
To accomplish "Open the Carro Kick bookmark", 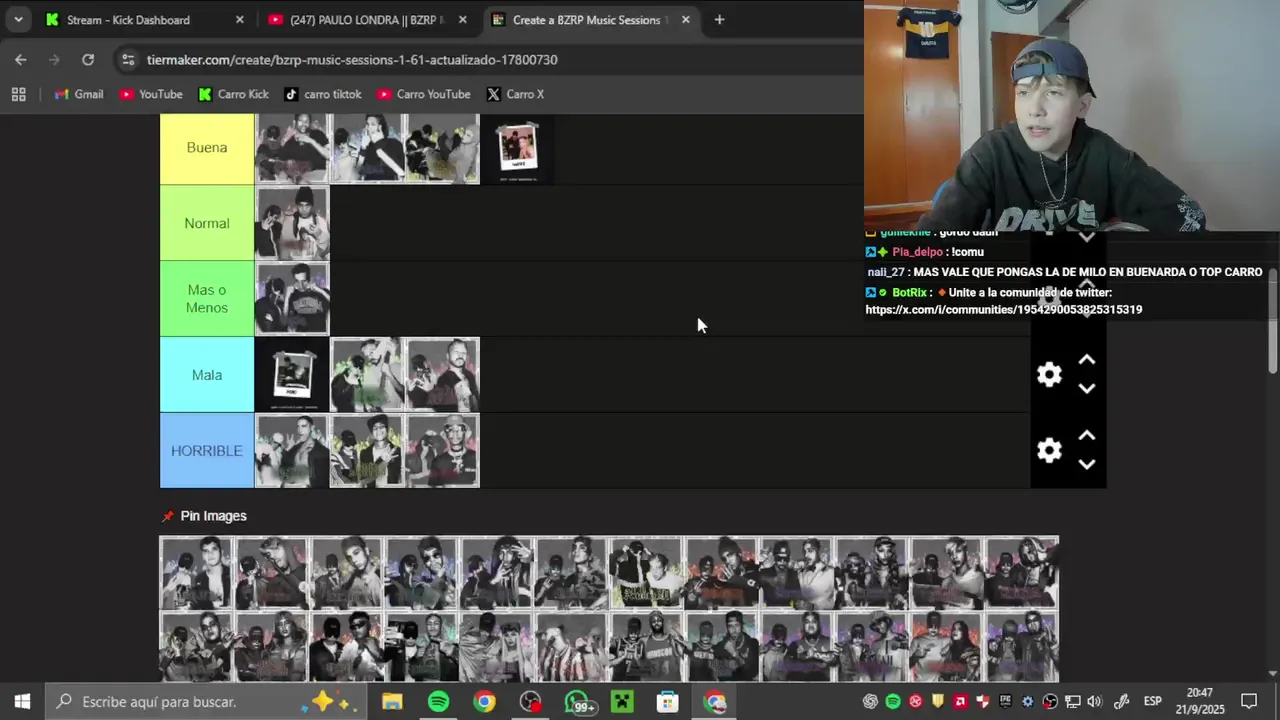I will pyautogui.click(x=234, y=94).
